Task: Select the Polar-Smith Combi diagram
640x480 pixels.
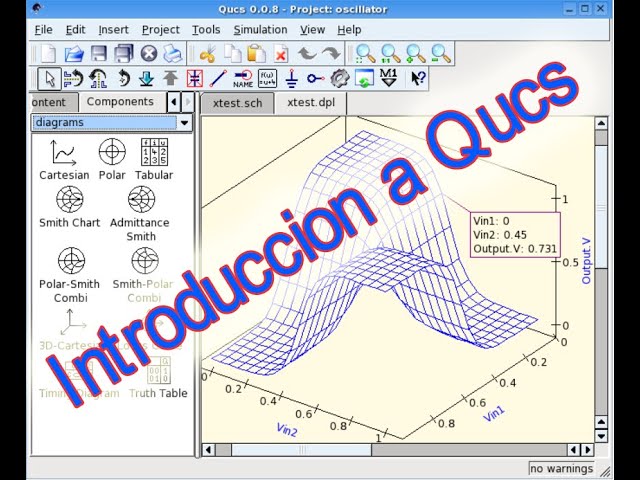Action: tap(70, 276)
